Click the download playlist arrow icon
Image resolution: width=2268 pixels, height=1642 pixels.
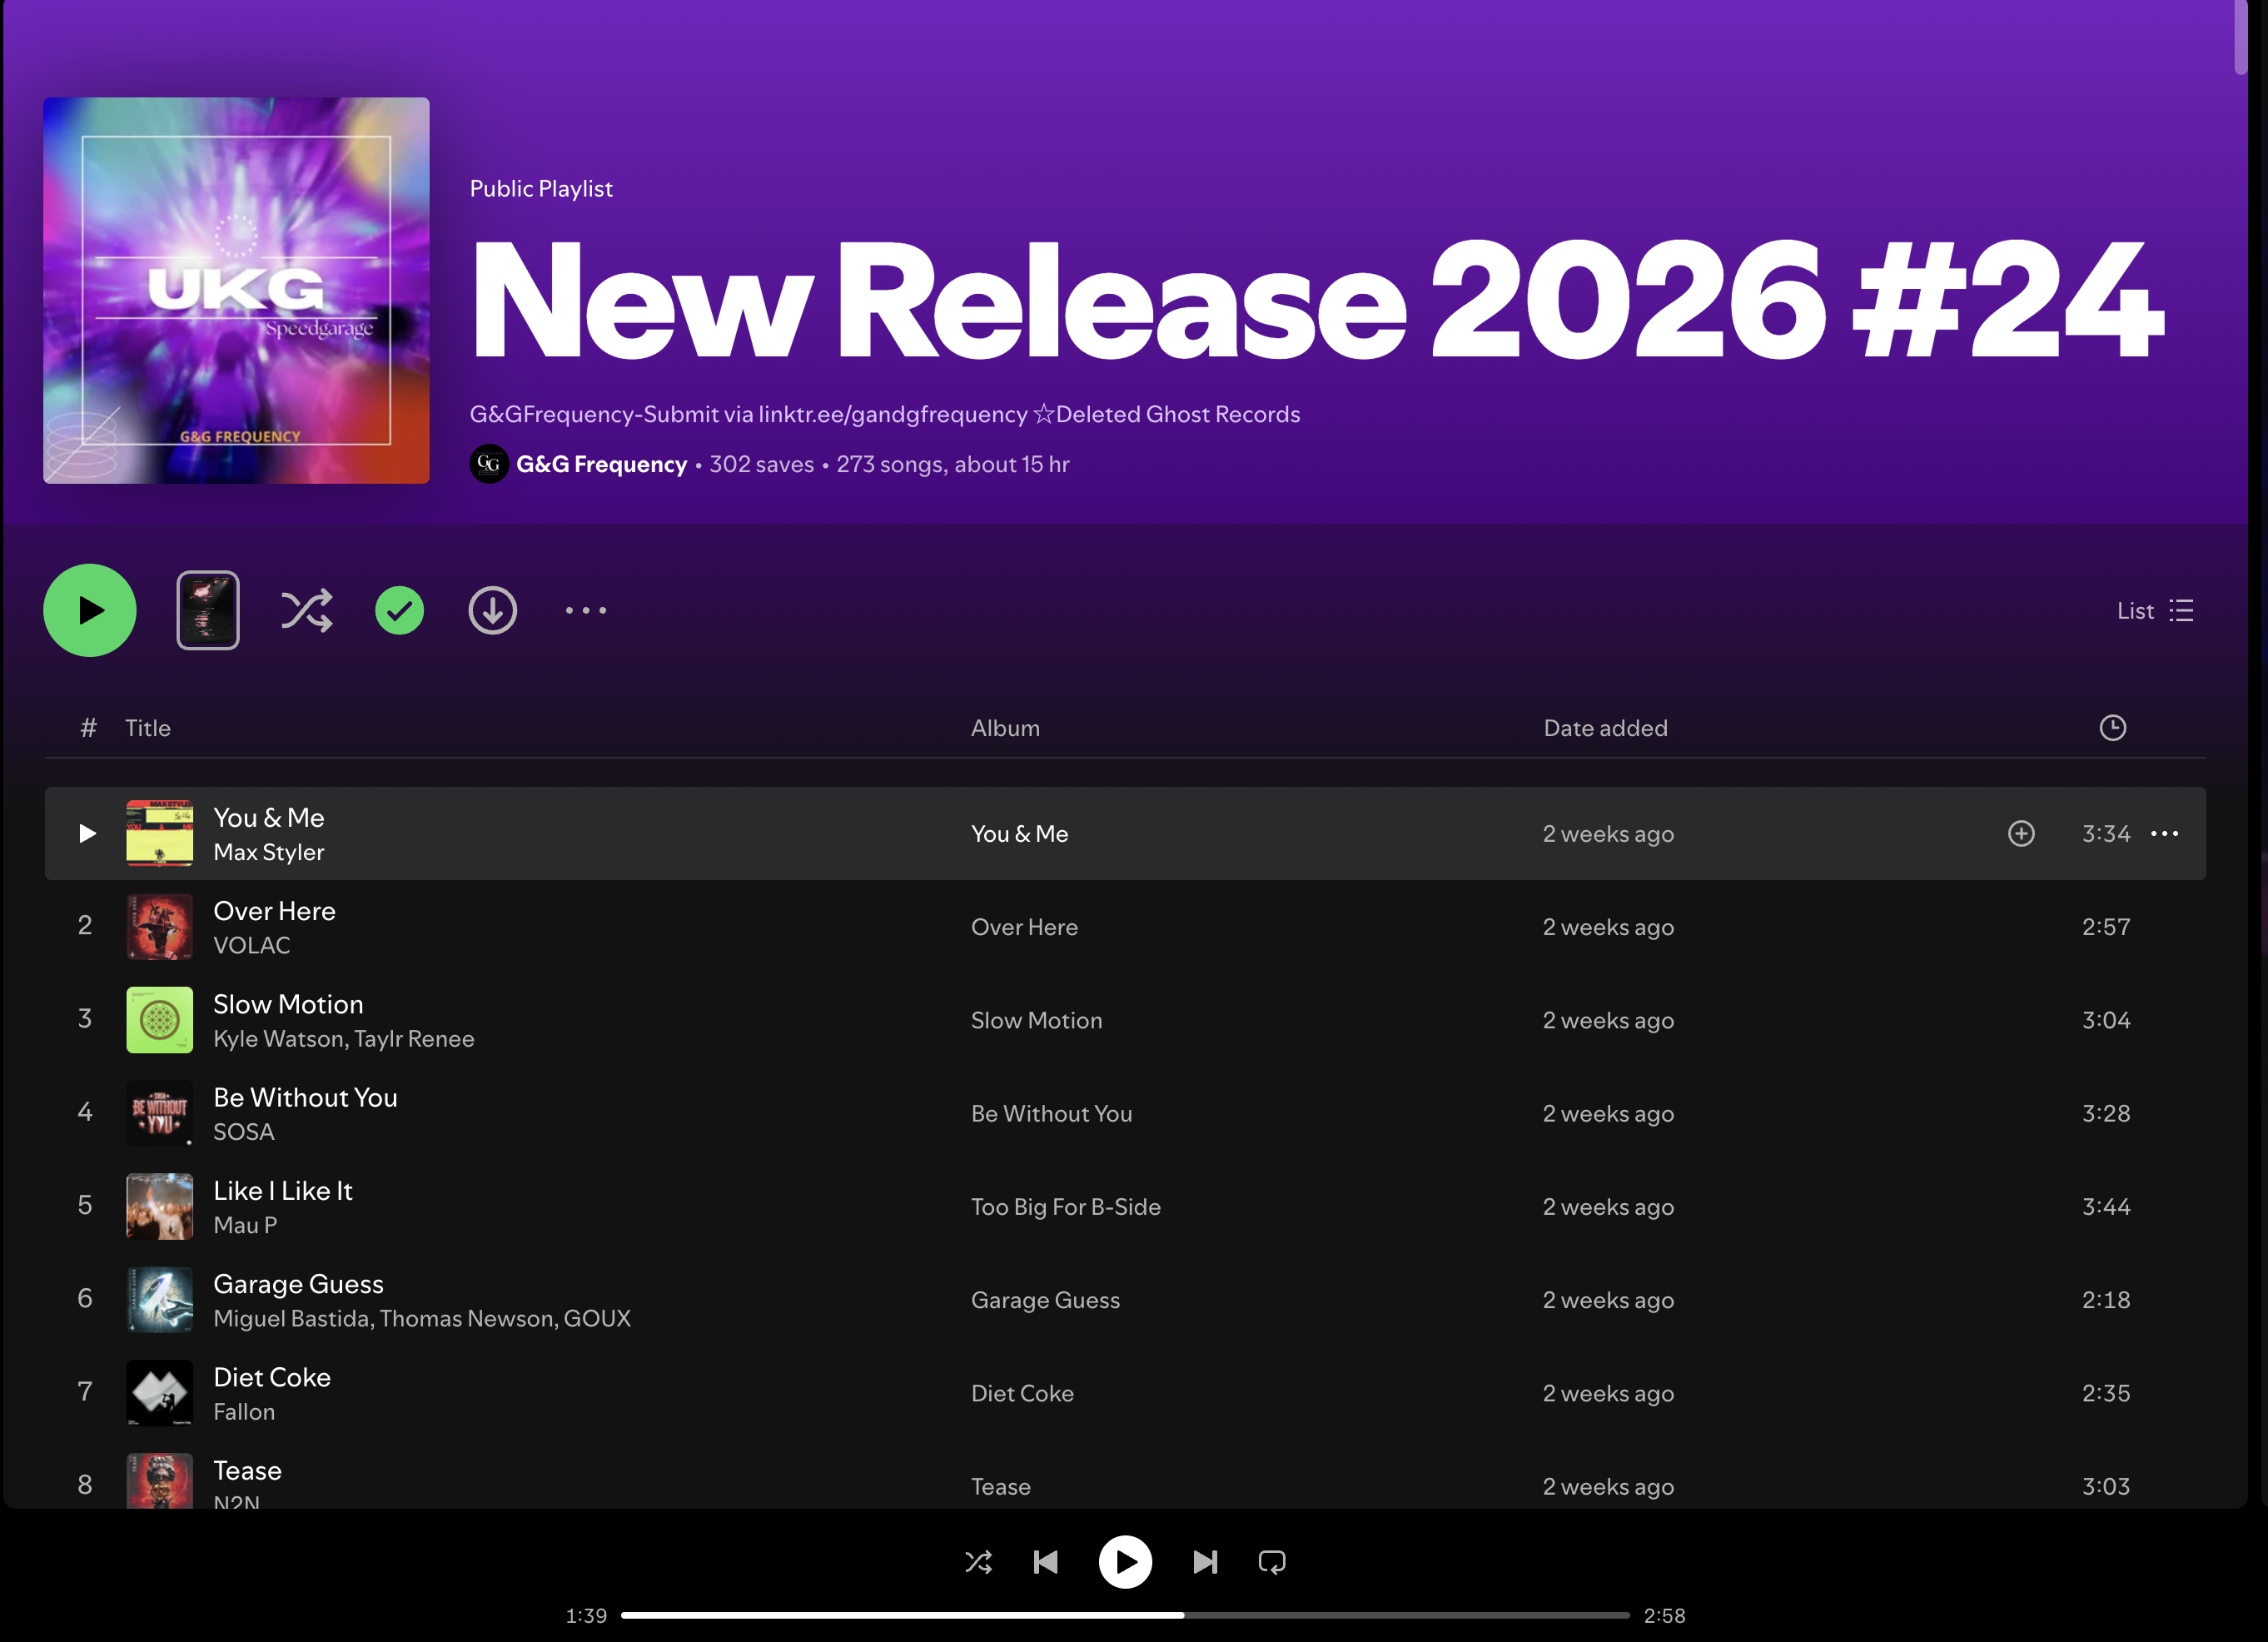[492, 611]
